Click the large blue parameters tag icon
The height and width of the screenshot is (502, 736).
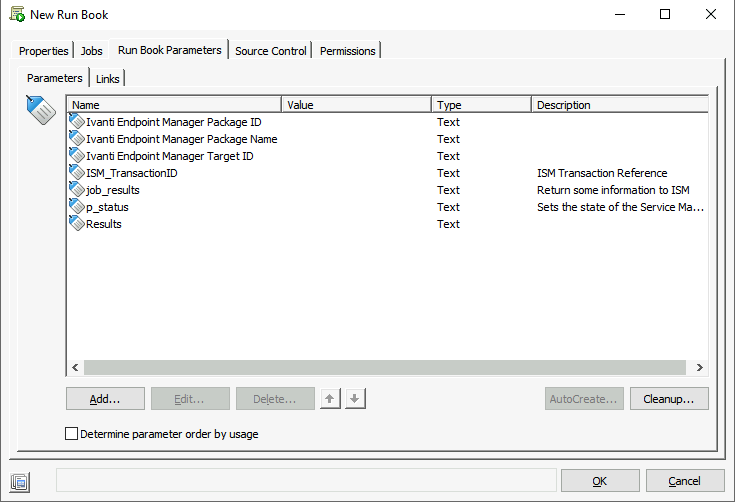coord(41,110)
